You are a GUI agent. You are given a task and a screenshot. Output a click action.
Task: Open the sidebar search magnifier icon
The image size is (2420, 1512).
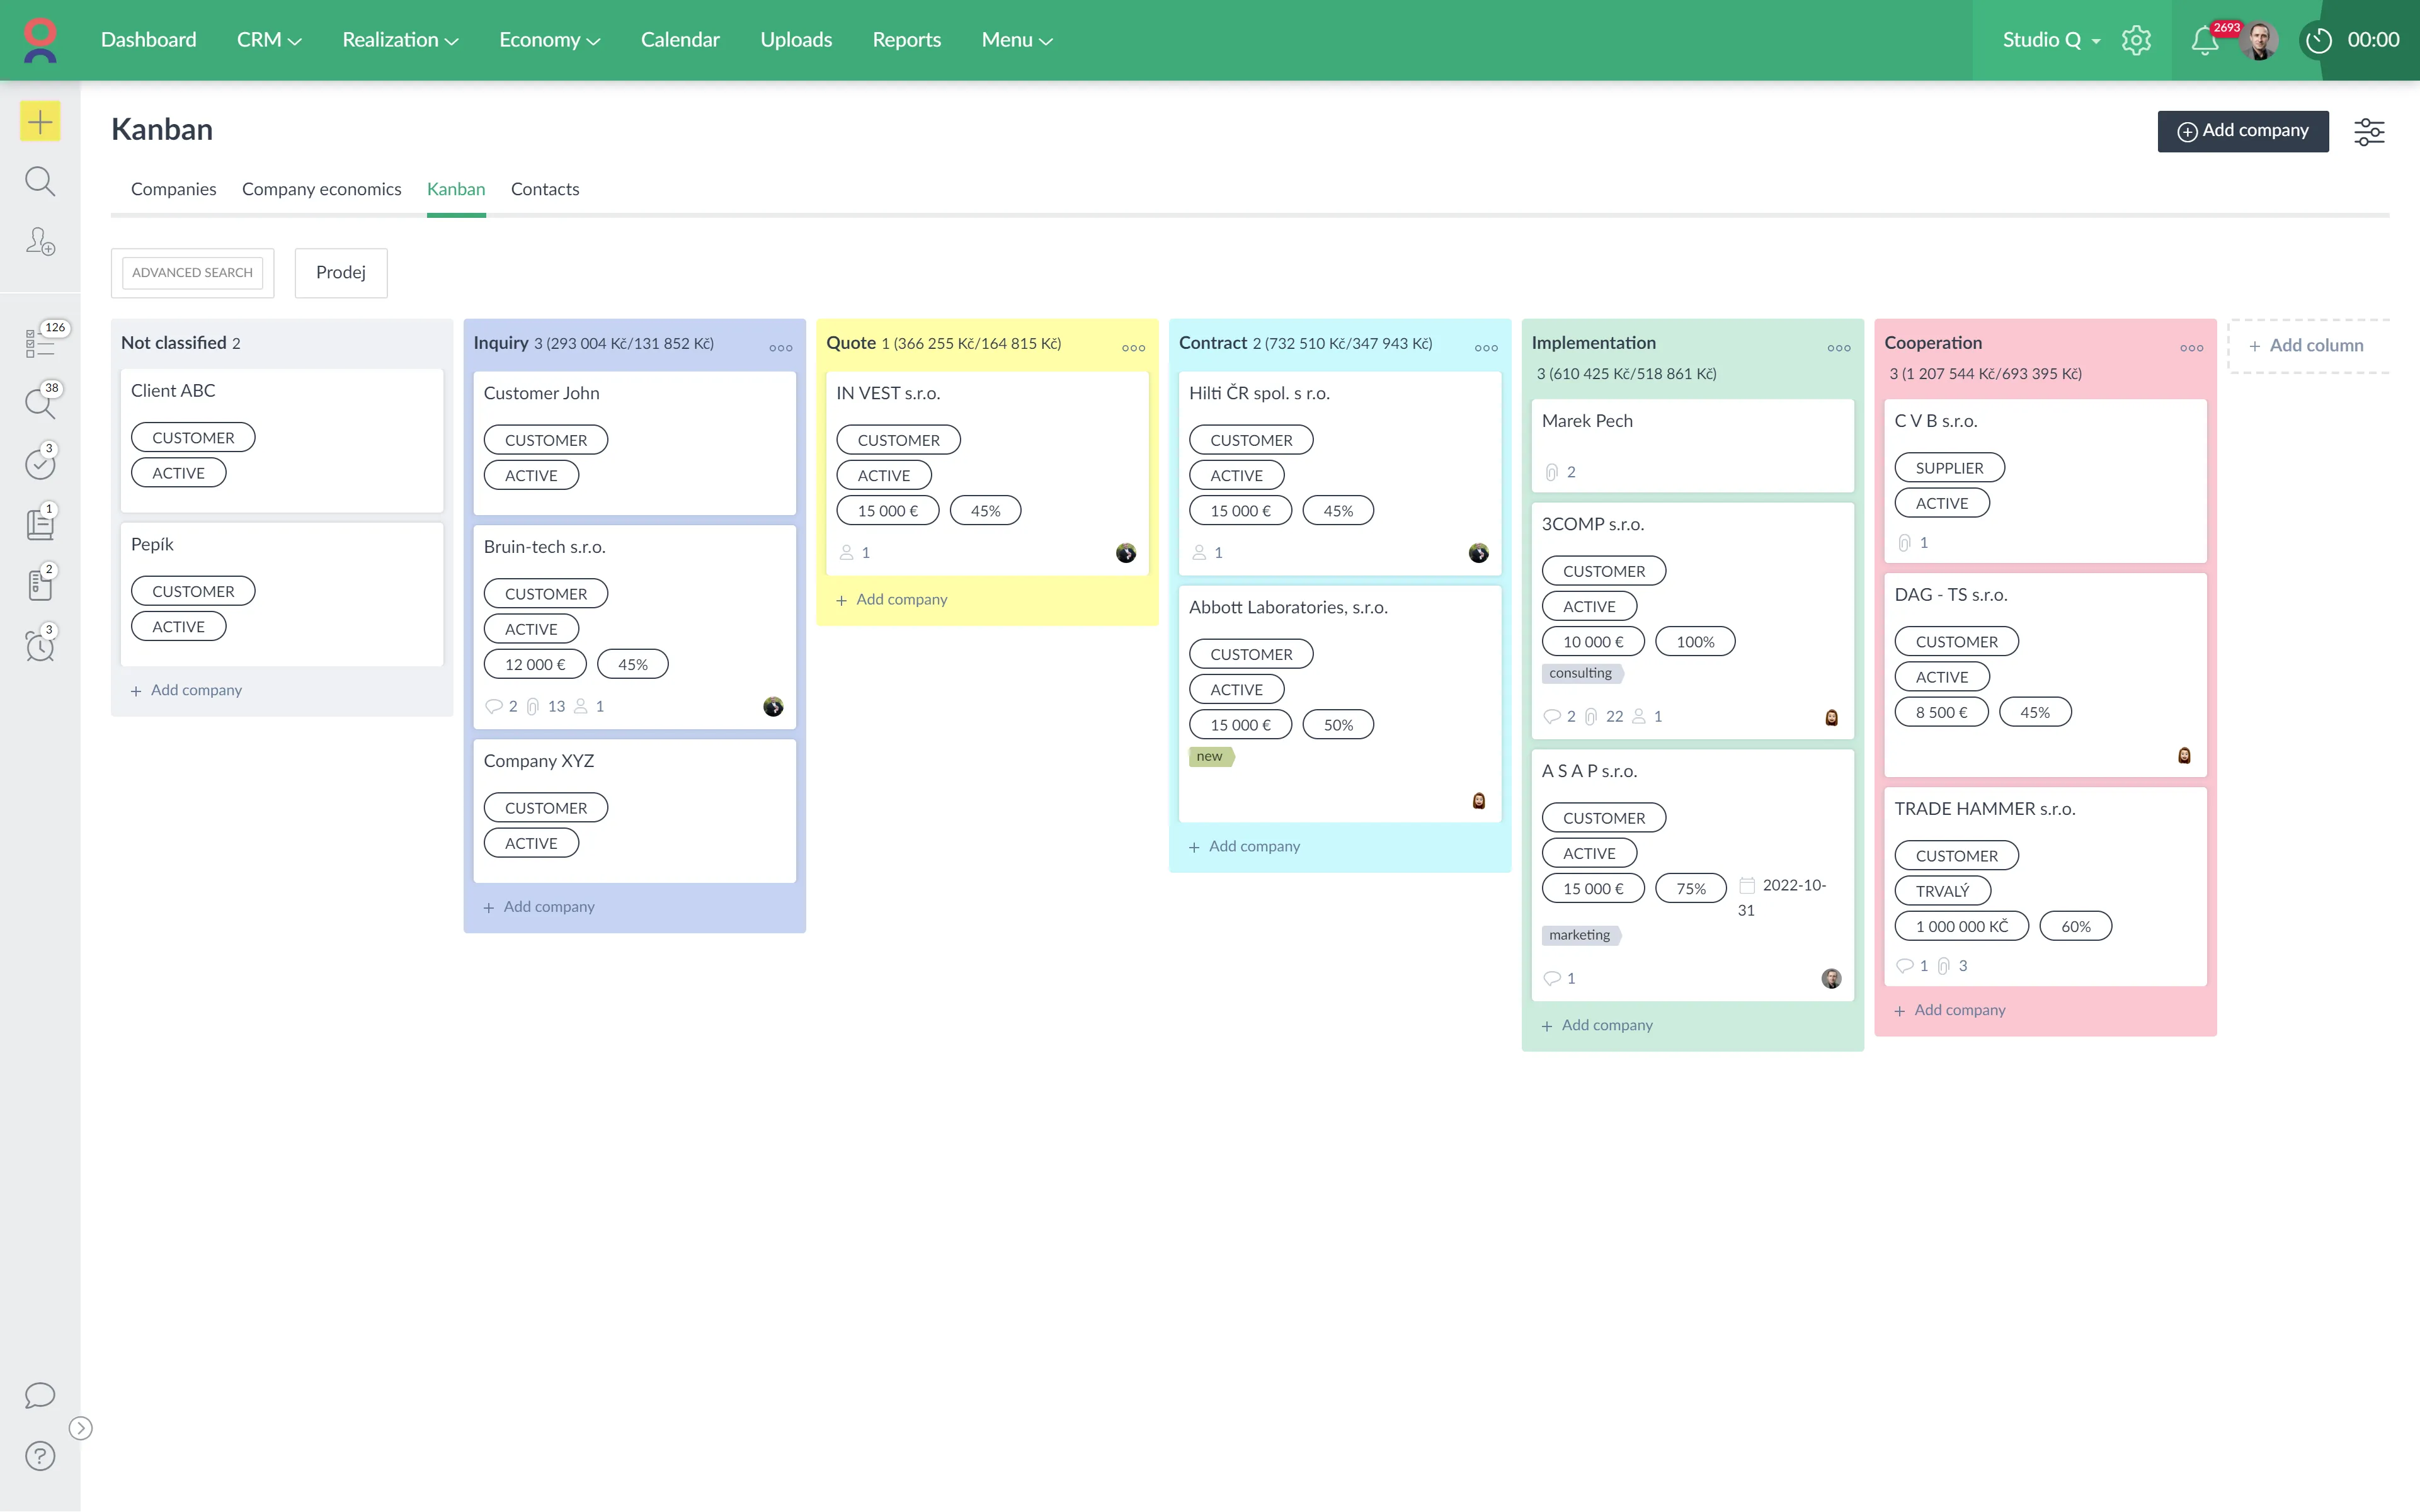click(x=40, y=181)
